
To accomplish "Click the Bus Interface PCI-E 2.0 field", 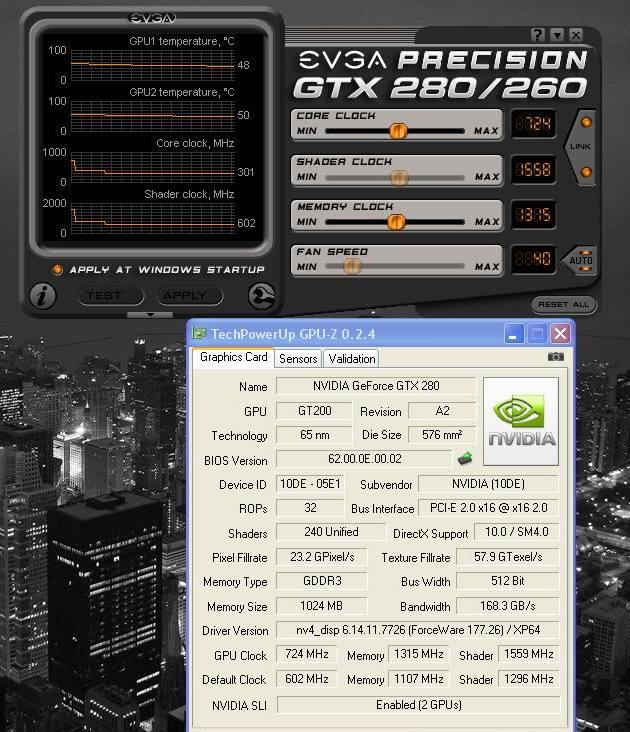I will click(x=489, y=508).
